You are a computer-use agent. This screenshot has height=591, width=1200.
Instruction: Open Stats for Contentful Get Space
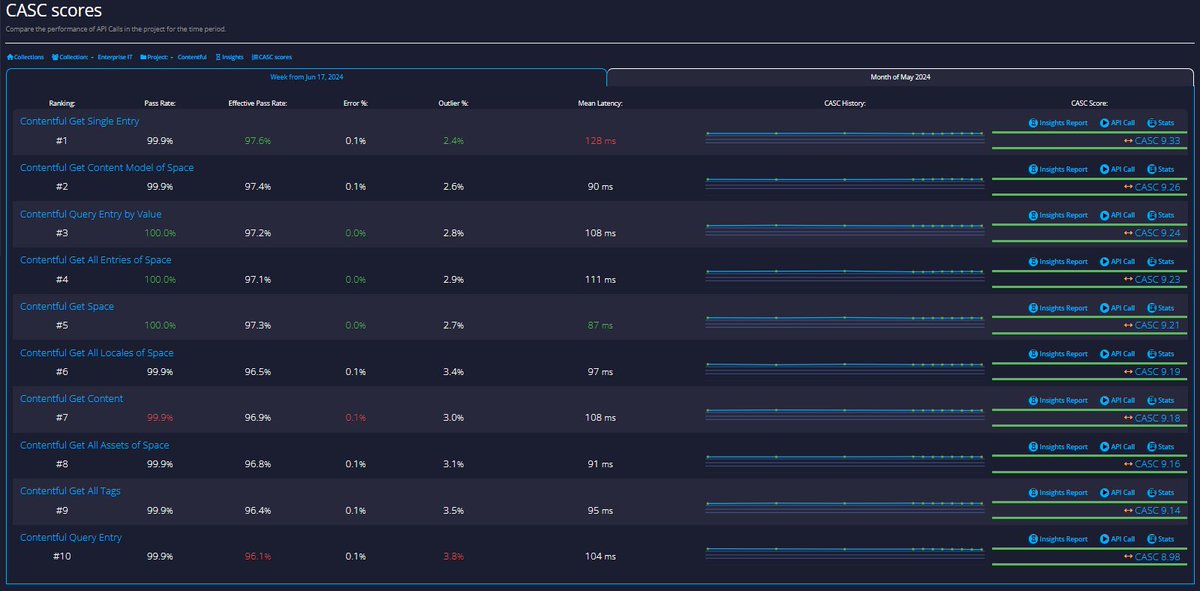click(1159, 308)
